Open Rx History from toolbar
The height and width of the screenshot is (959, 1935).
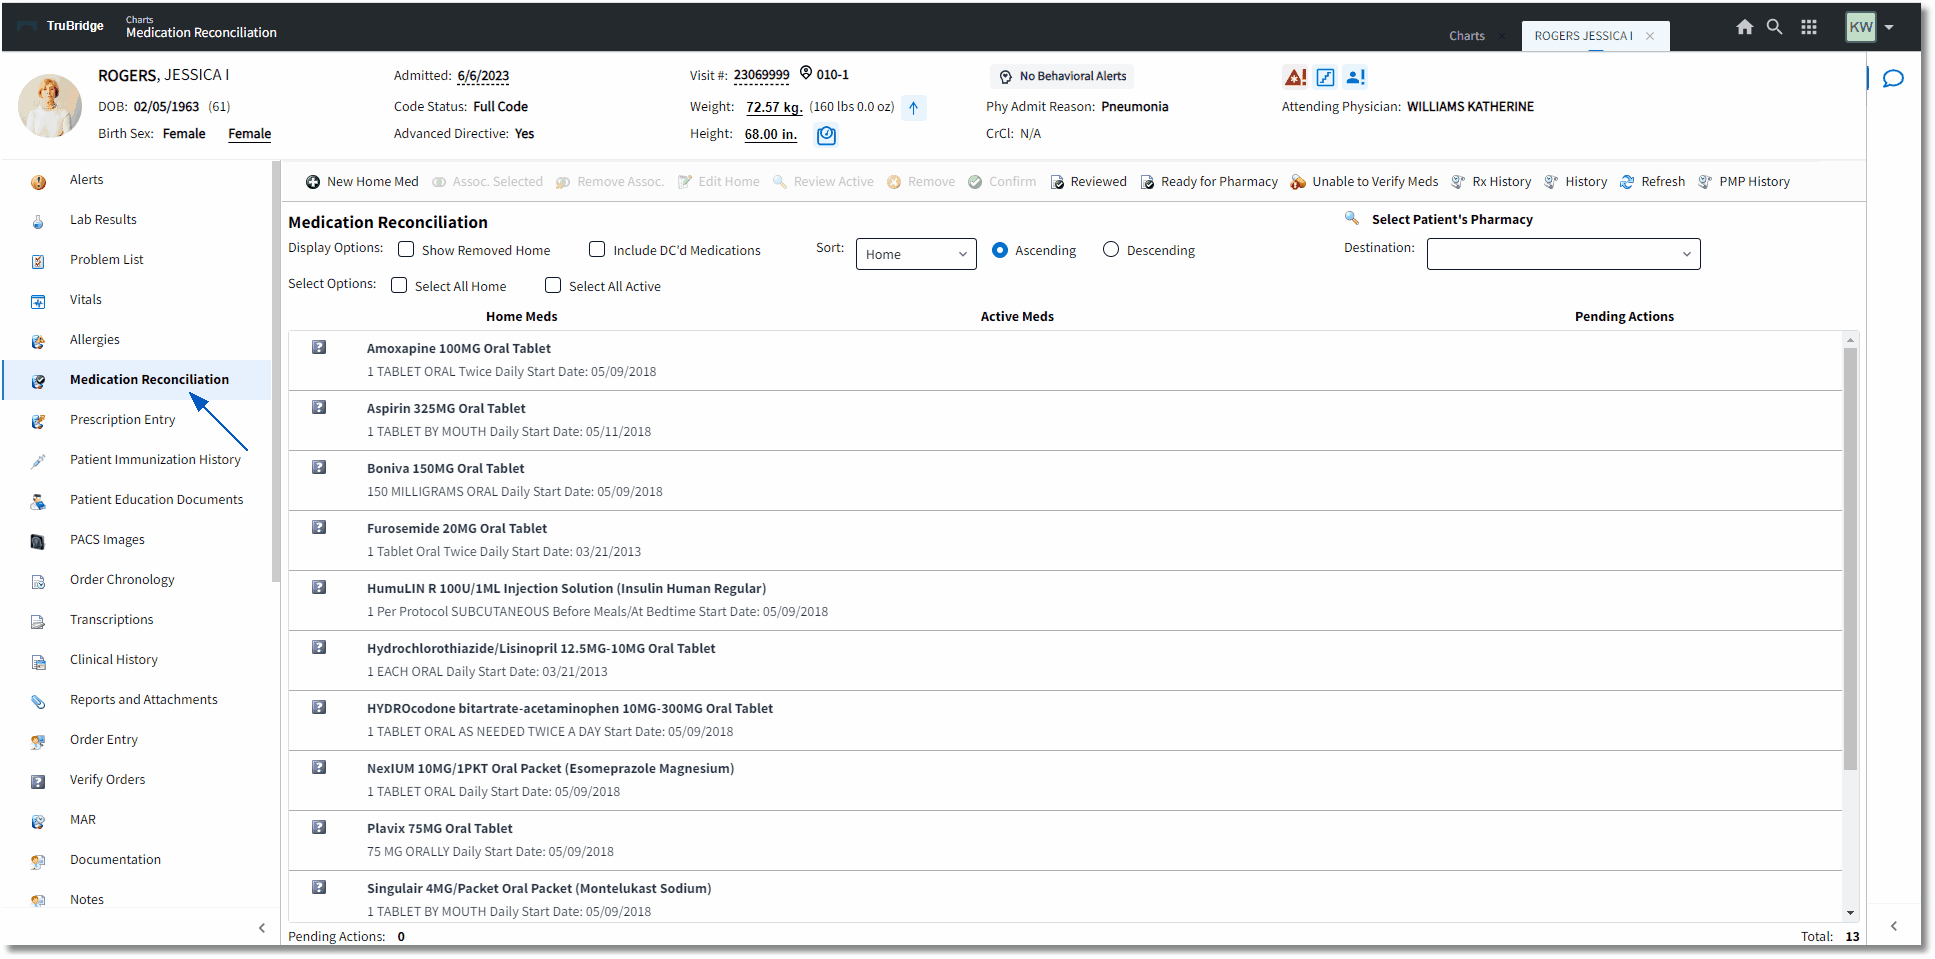coord(1491,182)
